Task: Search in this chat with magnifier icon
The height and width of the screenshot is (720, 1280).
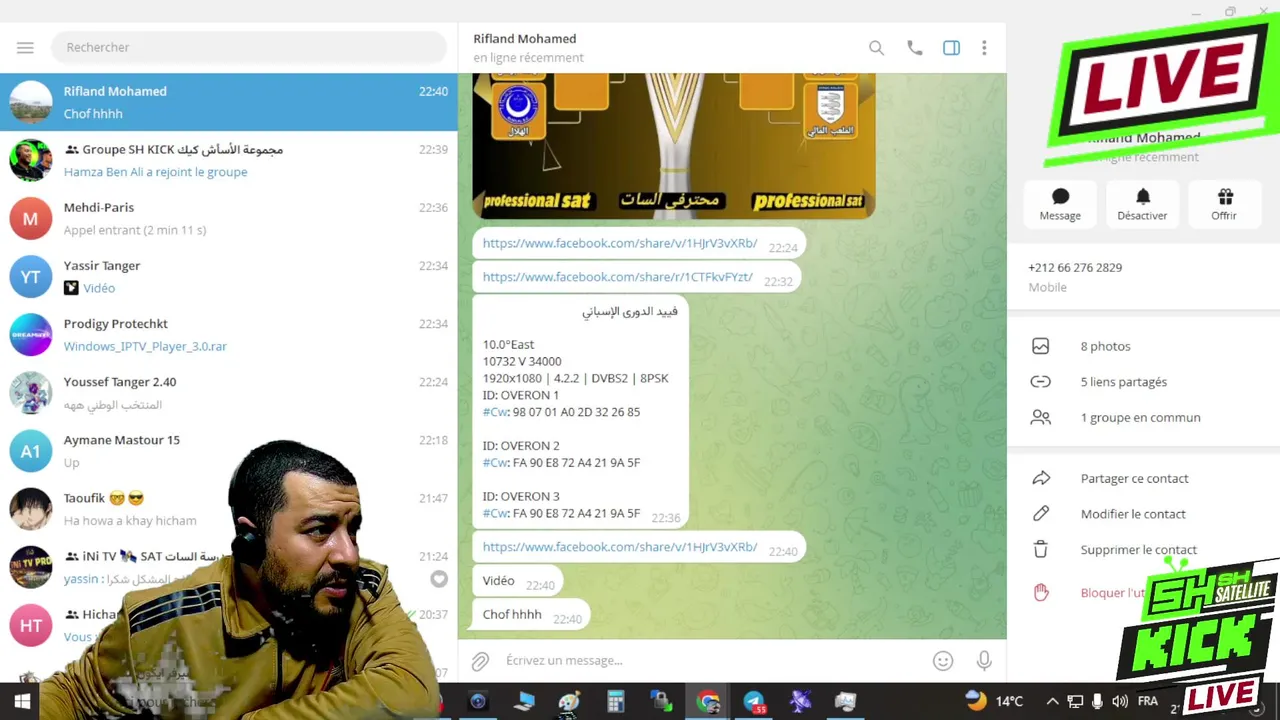Action: click(876, 48)
